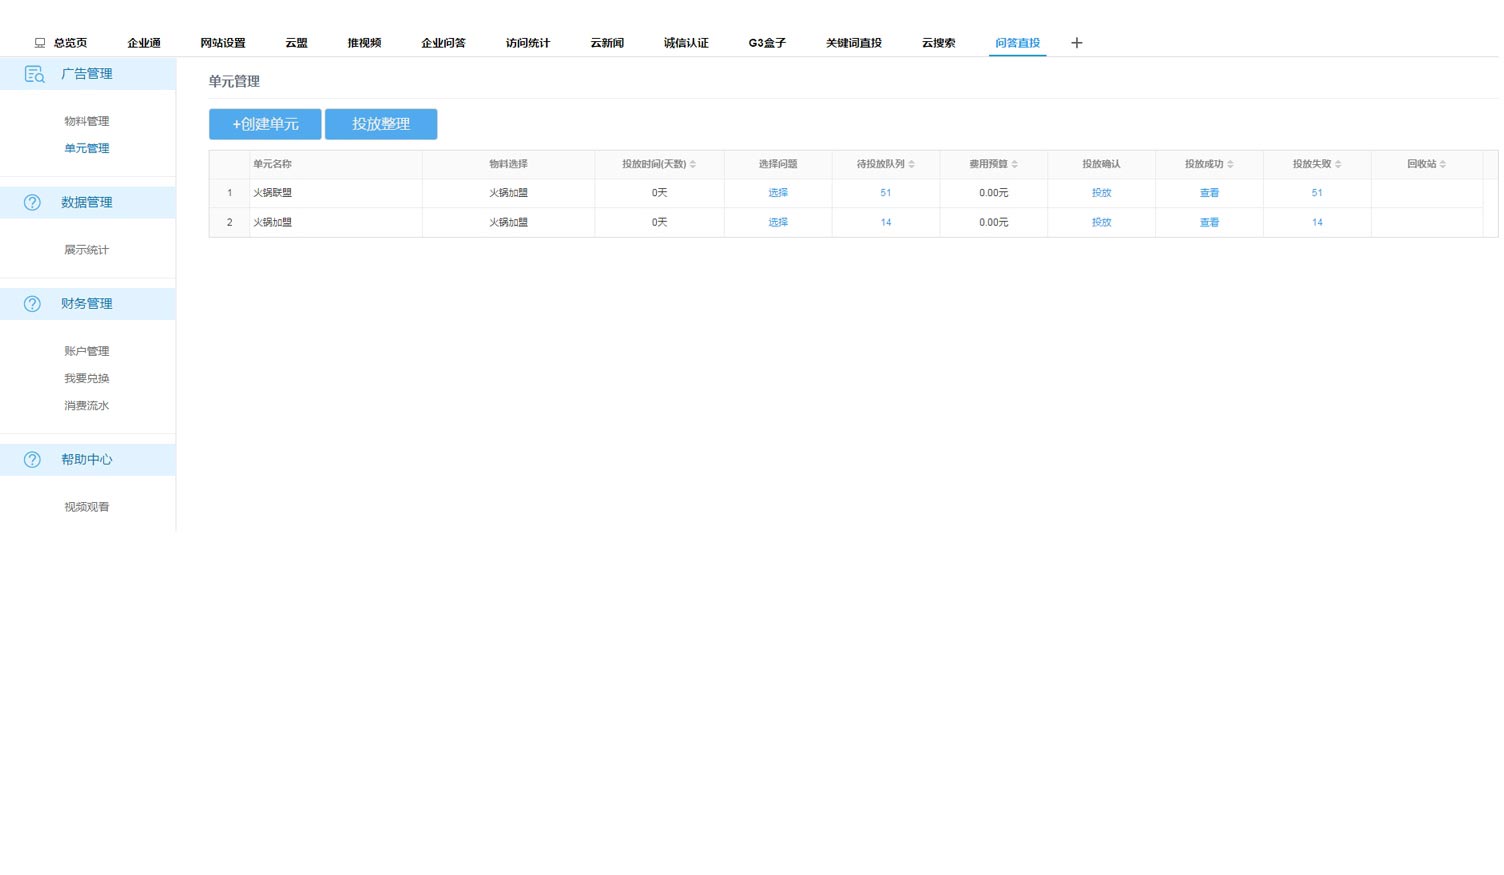Click 0.00元 budget in 火锅联盟 row
Image resolution: width=1504 pixels, height=875 pixels.
pos(994,193)
